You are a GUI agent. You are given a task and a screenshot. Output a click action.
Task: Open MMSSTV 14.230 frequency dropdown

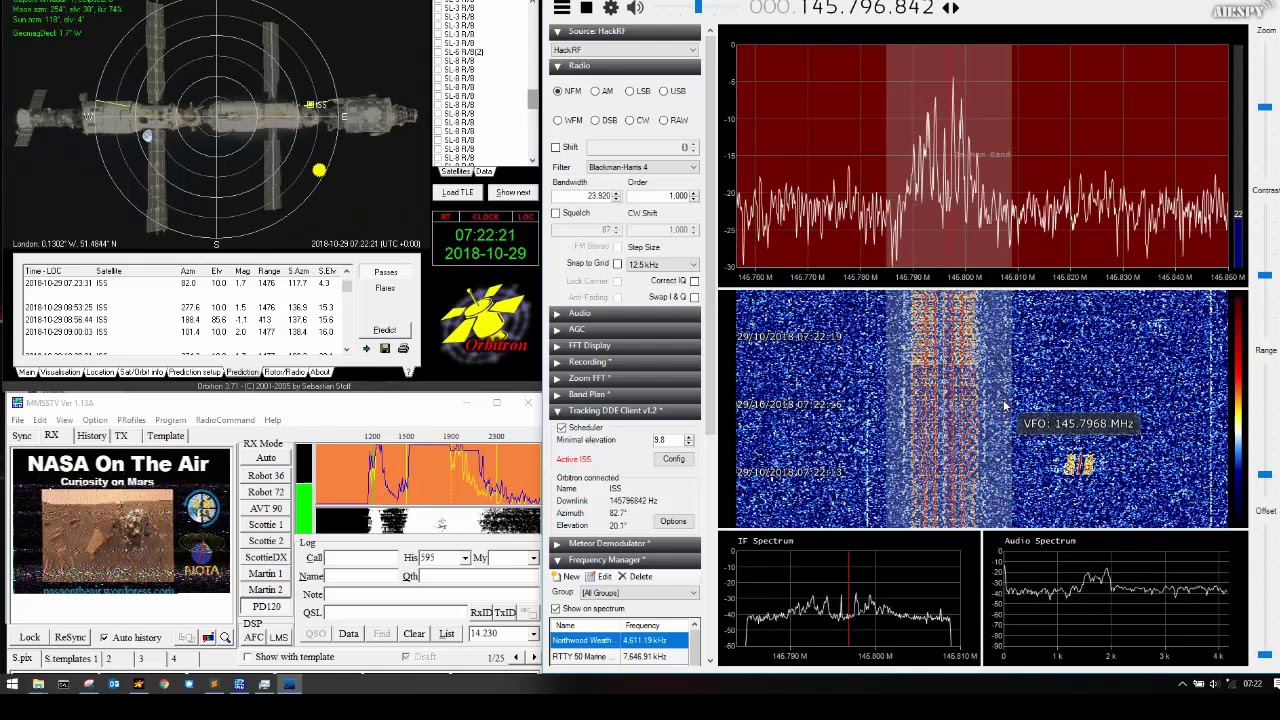[x=533, y=633]
